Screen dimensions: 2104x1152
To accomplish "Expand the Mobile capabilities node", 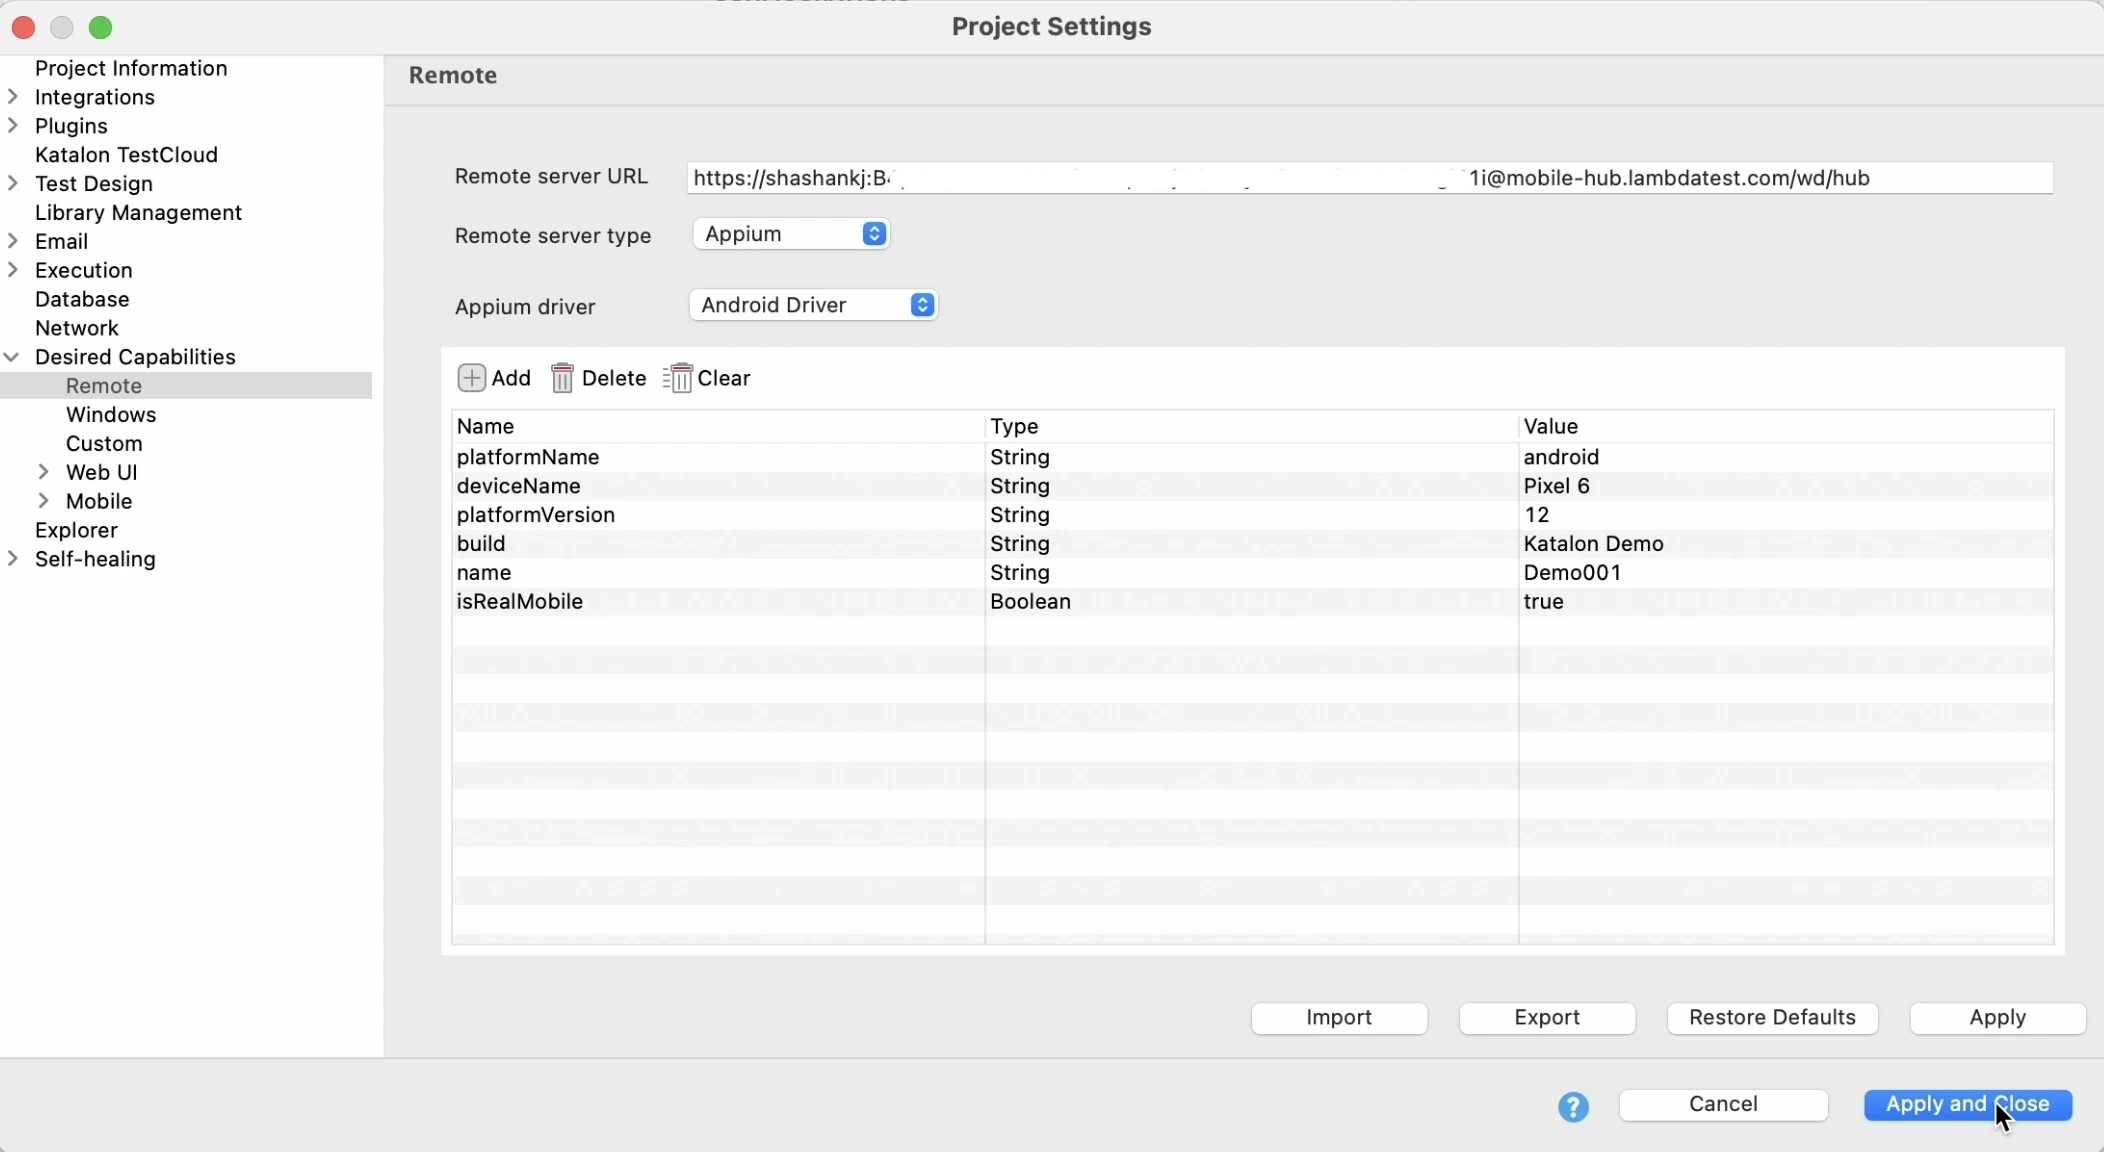I will tap(44, 501).
